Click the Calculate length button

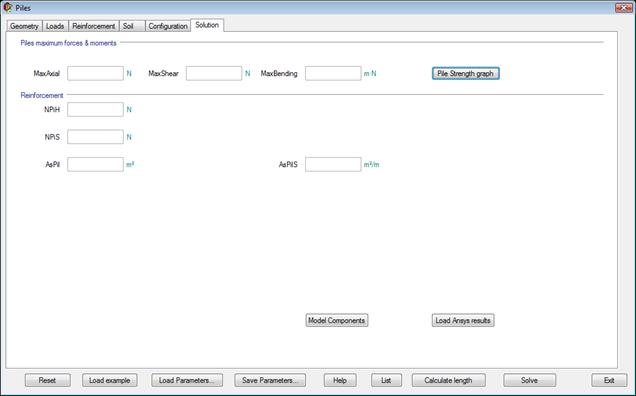(x=449, y=380)
